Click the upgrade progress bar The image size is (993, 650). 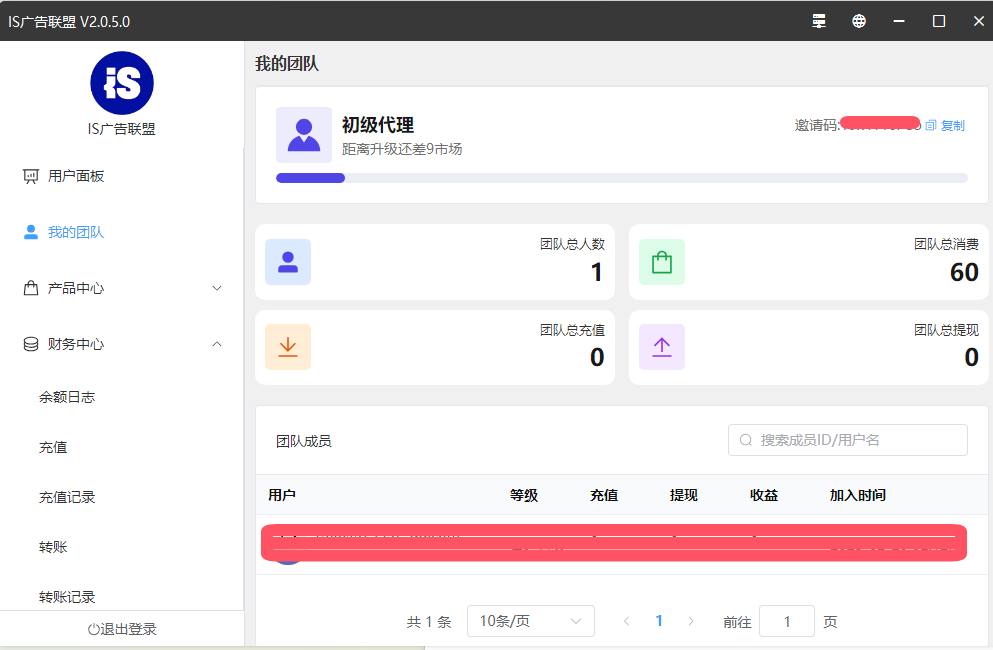621,178
